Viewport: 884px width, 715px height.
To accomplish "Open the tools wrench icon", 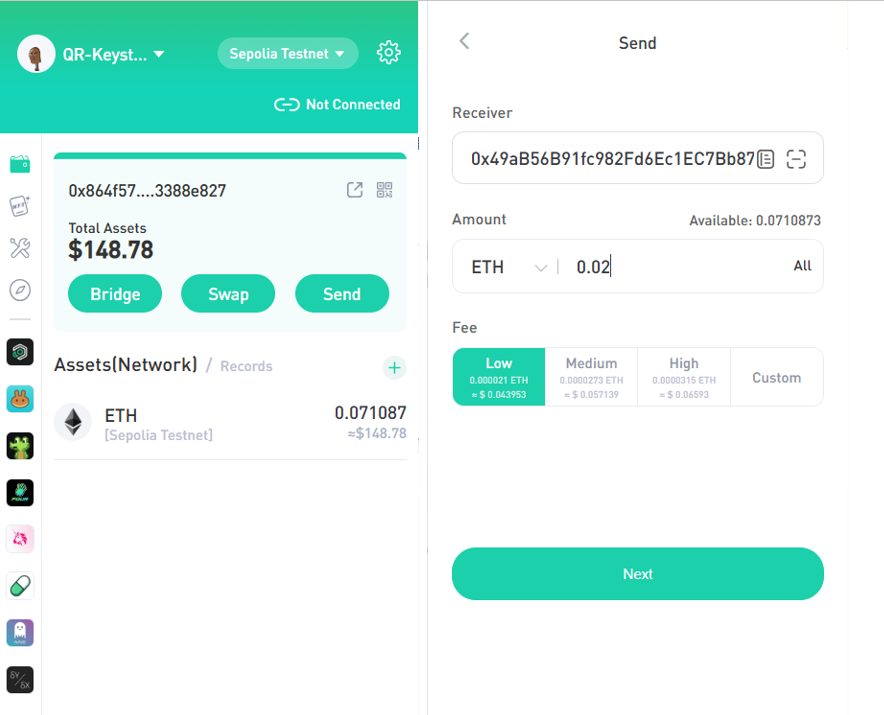I will click(20, 248).
